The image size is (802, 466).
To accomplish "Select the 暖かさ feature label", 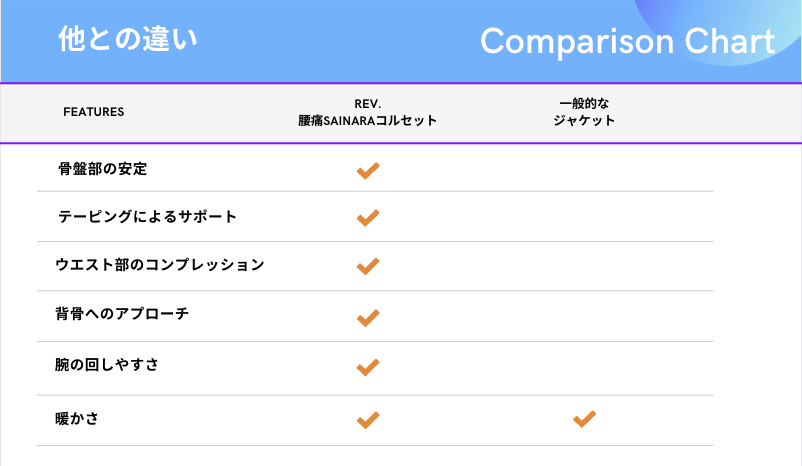I will point(77,418).
